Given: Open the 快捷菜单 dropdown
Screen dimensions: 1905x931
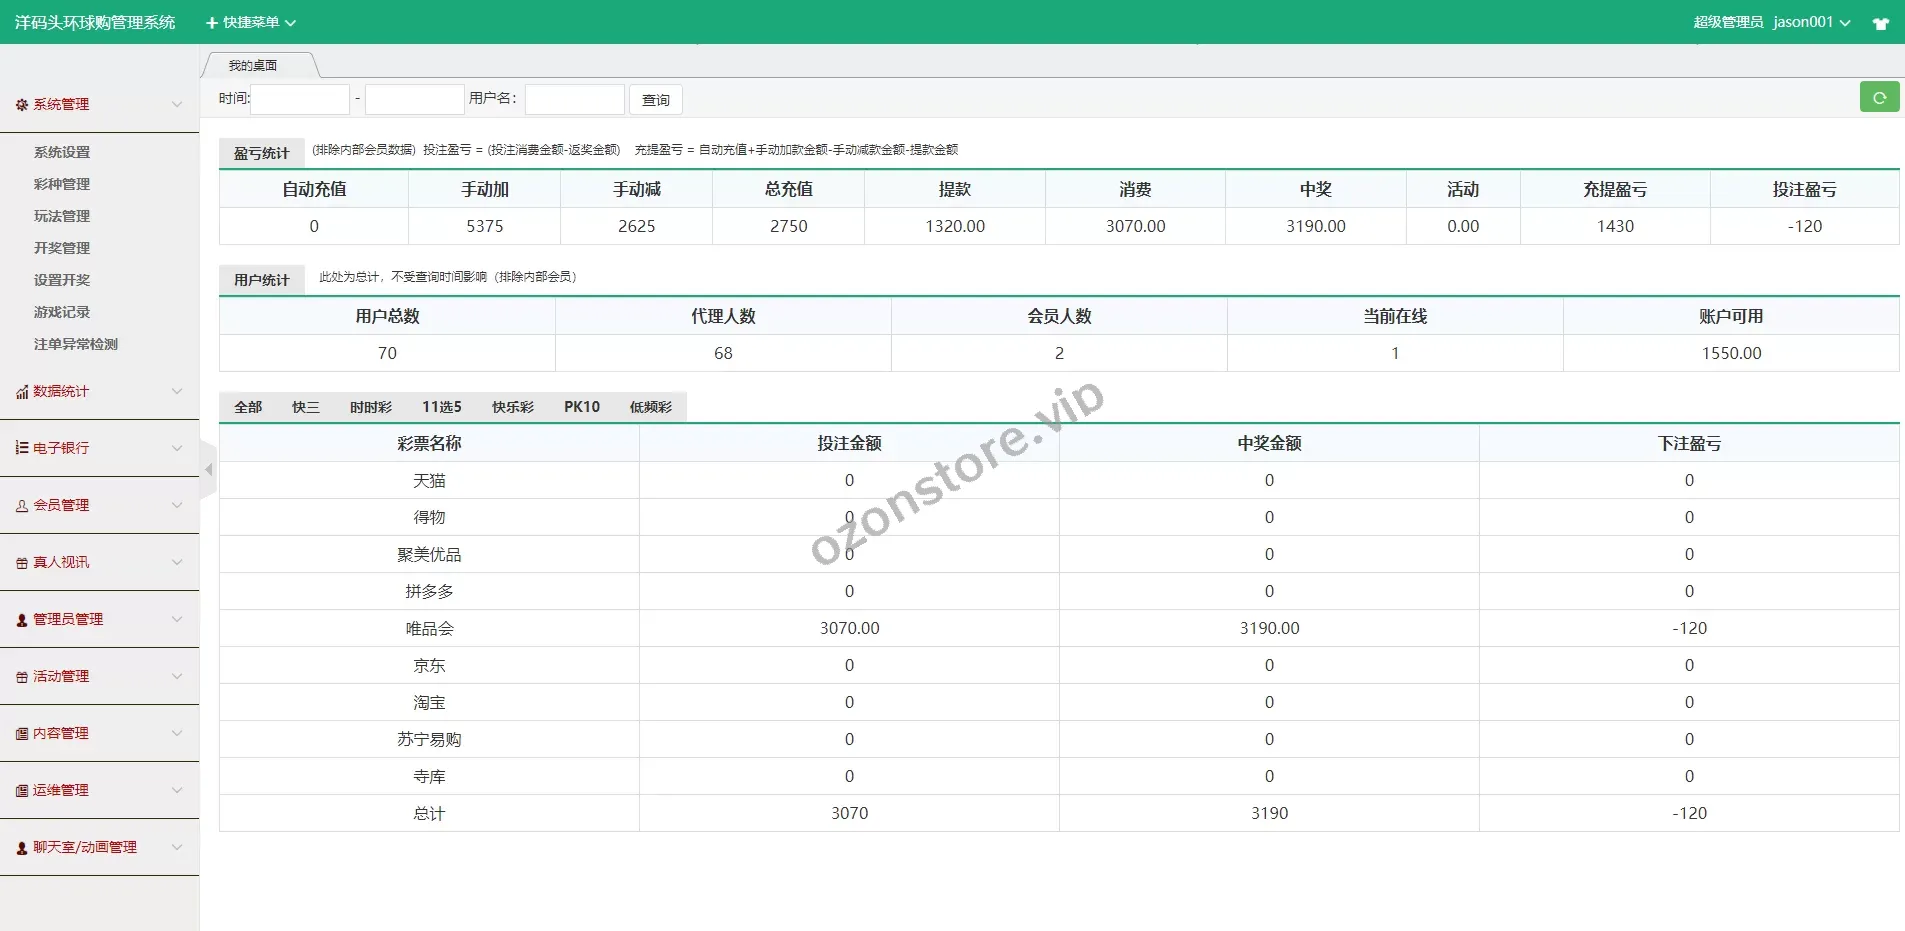Looking at the screenshot, I should (250, 22).
